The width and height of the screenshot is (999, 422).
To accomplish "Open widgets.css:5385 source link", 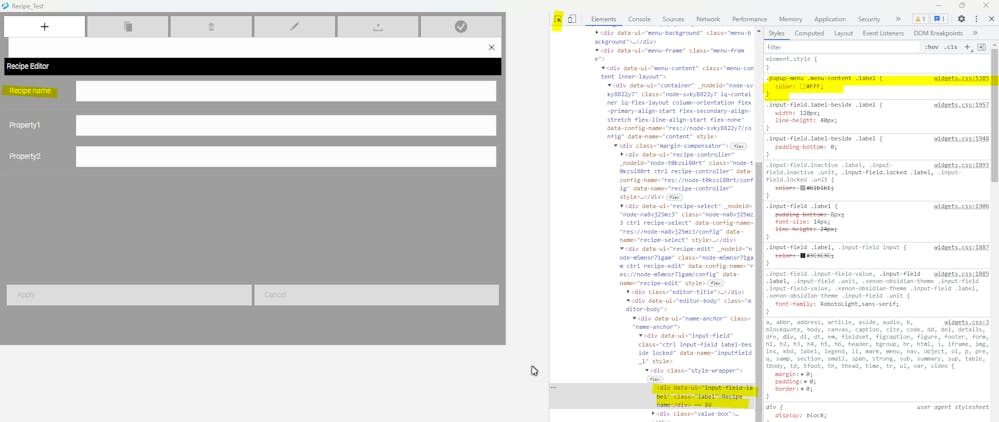I will [x=961, y=78].
